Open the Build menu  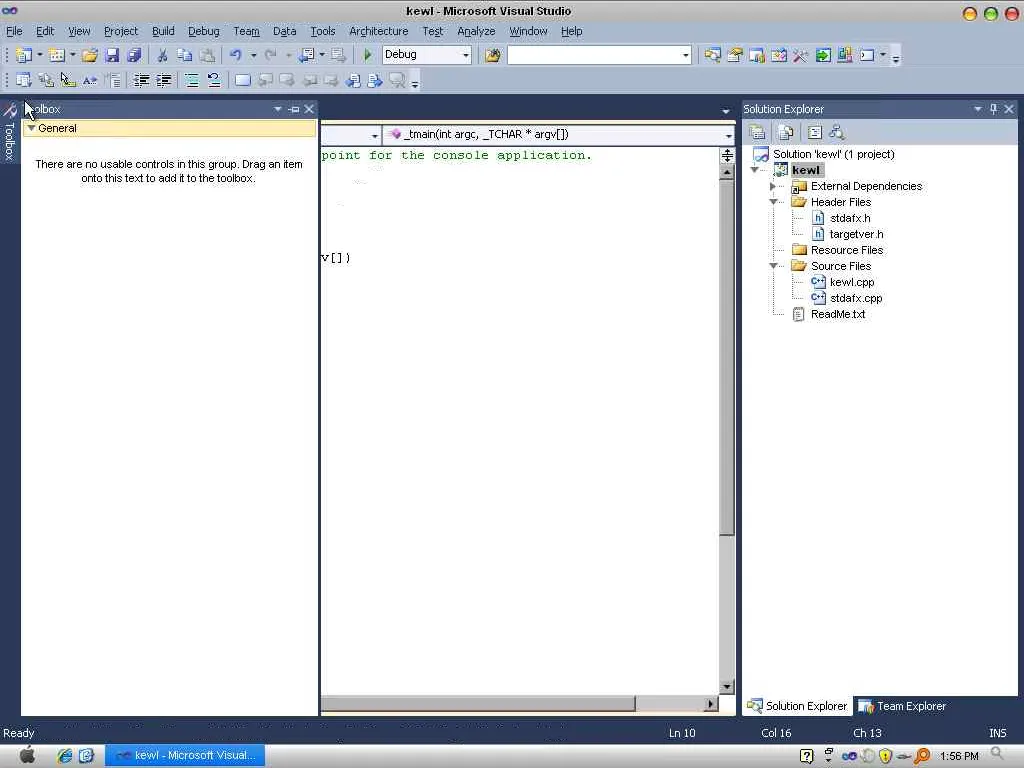(163, 31)
